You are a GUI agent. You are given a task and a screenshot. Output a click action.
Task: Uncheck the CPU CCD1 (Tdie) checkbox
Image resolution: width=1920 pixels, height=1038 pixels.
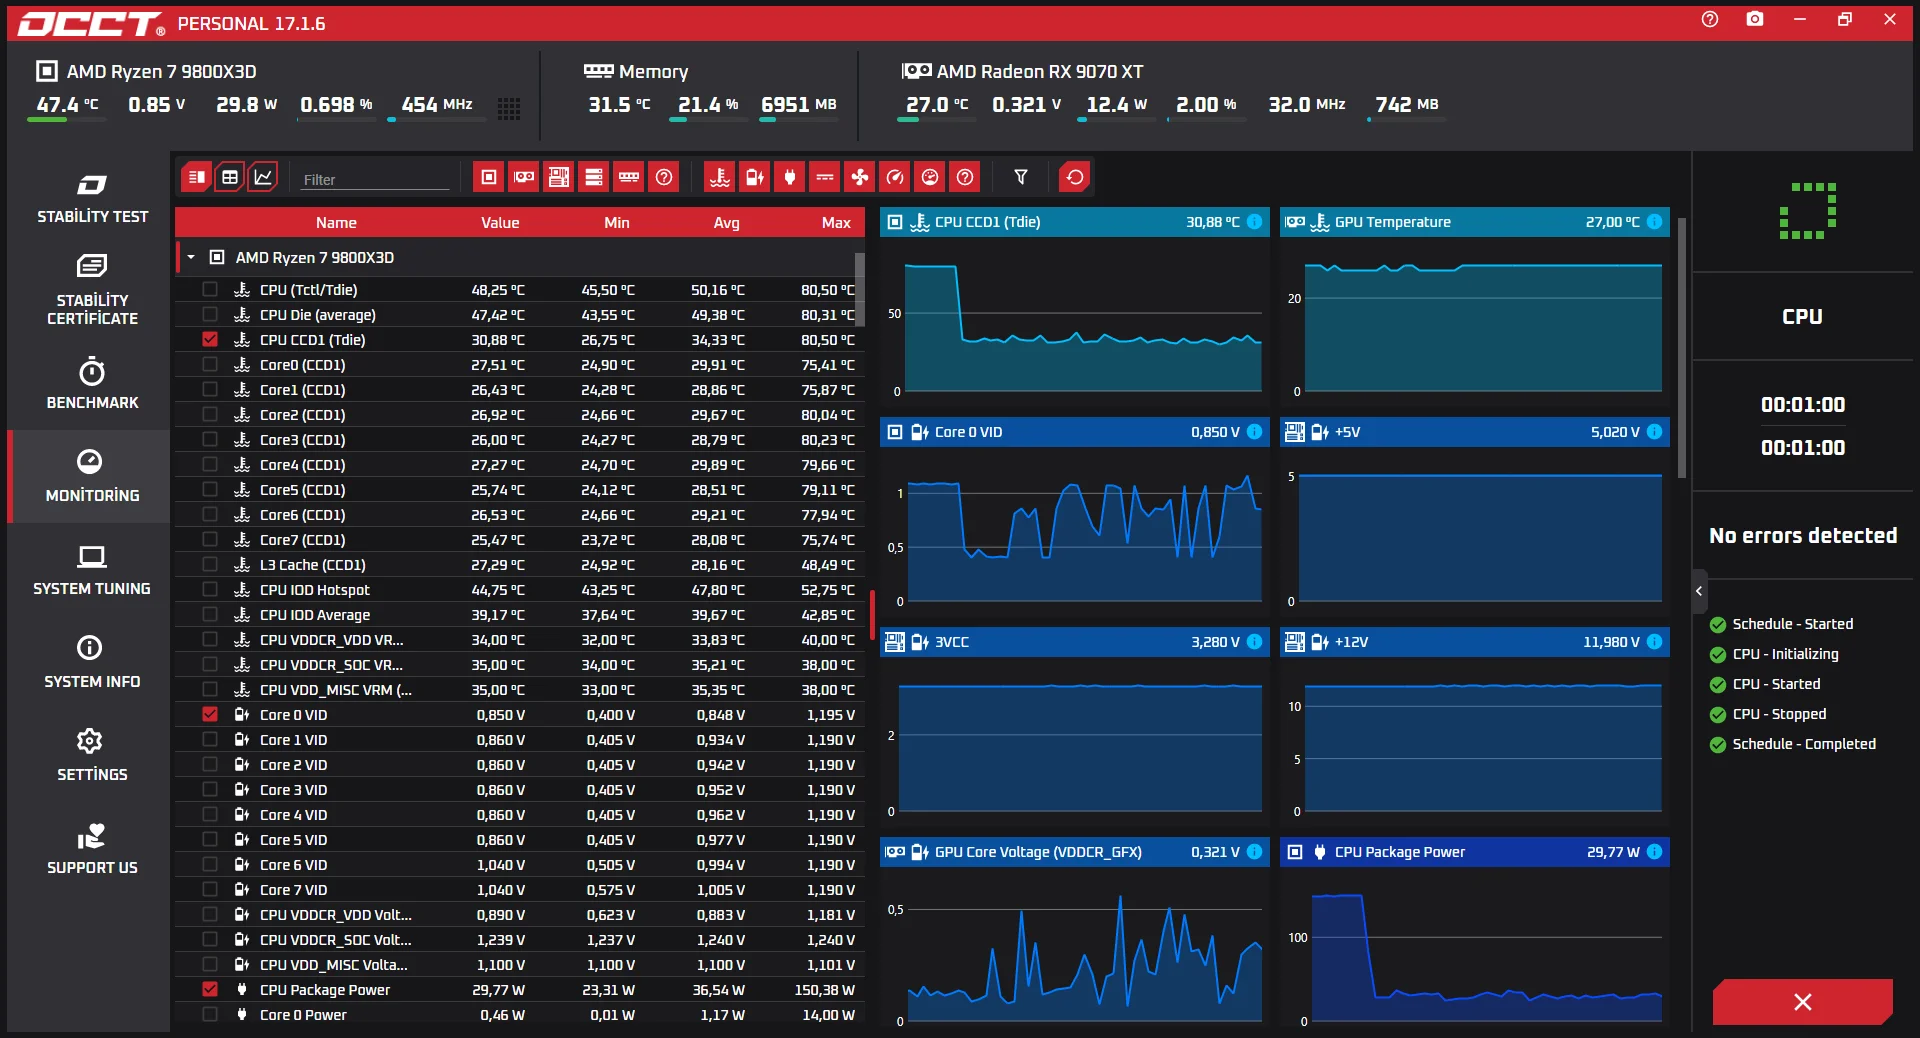coord(210,339)
